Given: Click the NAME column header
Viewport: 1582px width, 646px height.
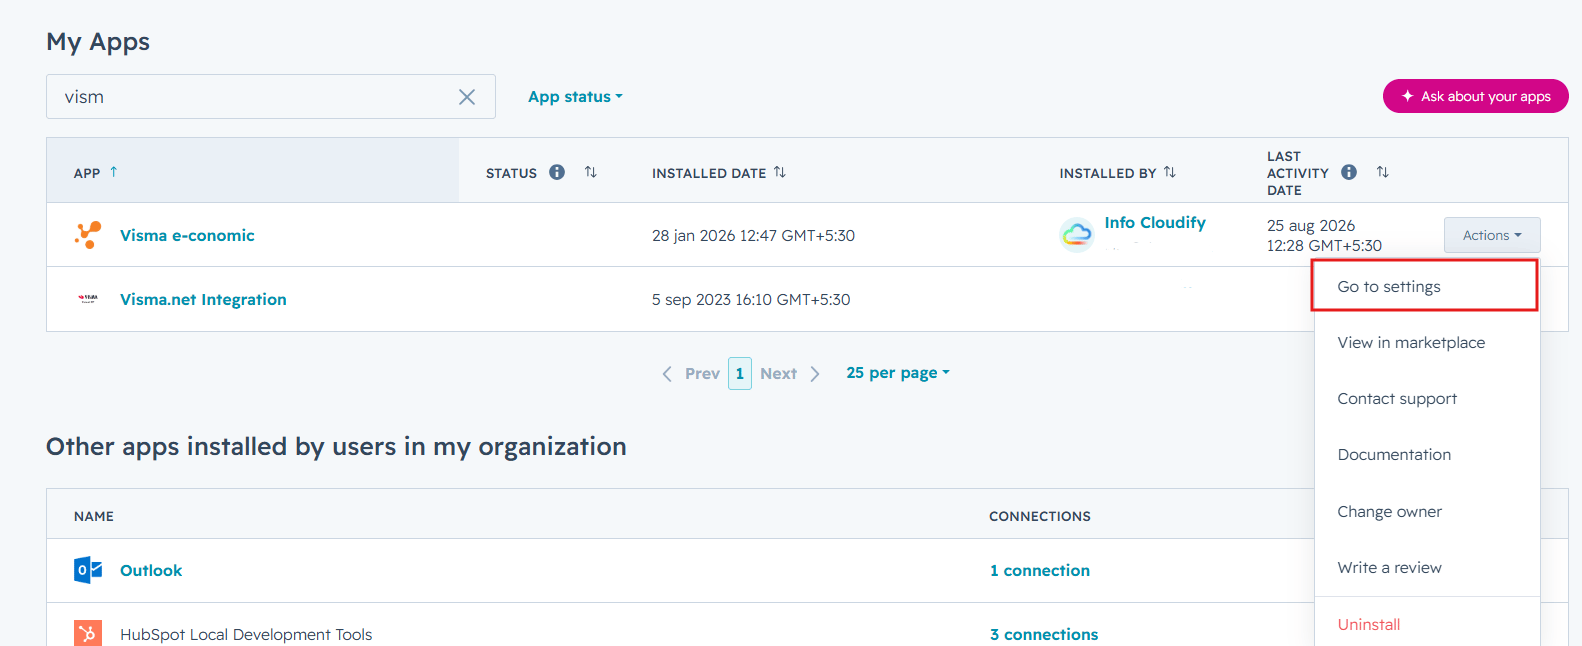Looking at the screenshot, I should 94,516.
